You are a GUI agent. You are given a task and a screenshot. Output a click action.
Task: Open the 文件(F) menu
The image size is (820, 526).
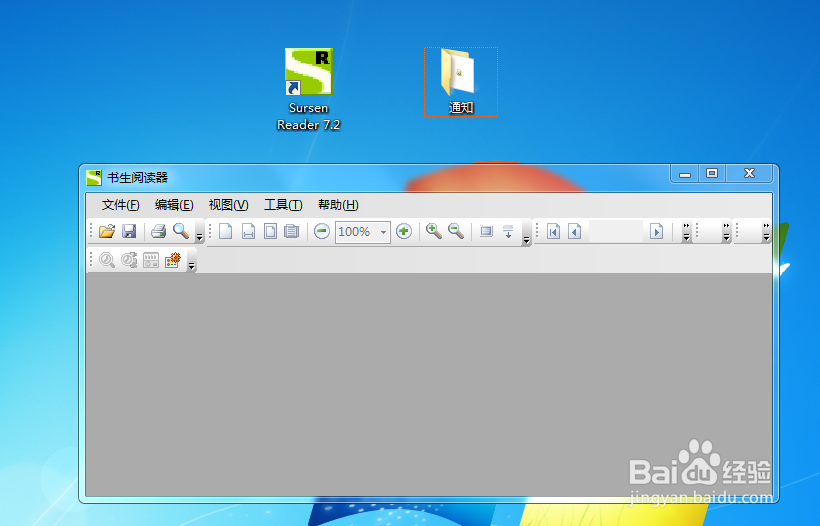pyautogui.click(x=120, y=205)
